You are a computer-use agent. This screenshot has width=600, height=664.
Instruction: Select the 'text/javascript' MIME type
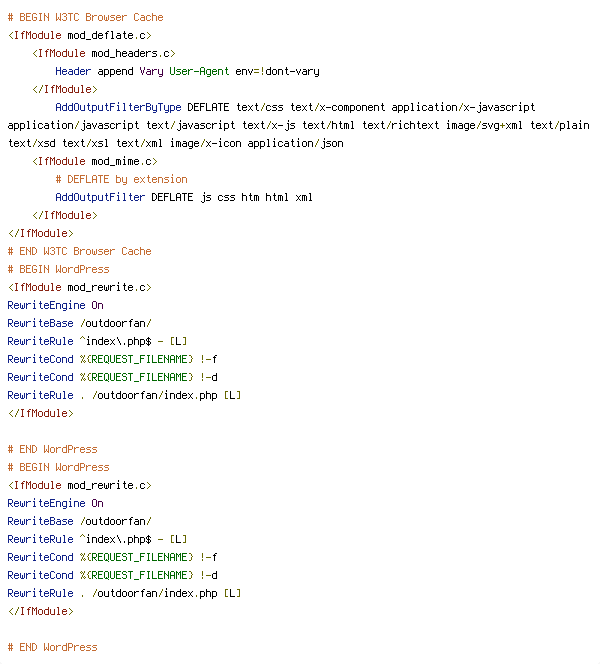pyautogui.click(x=191, y=125)
